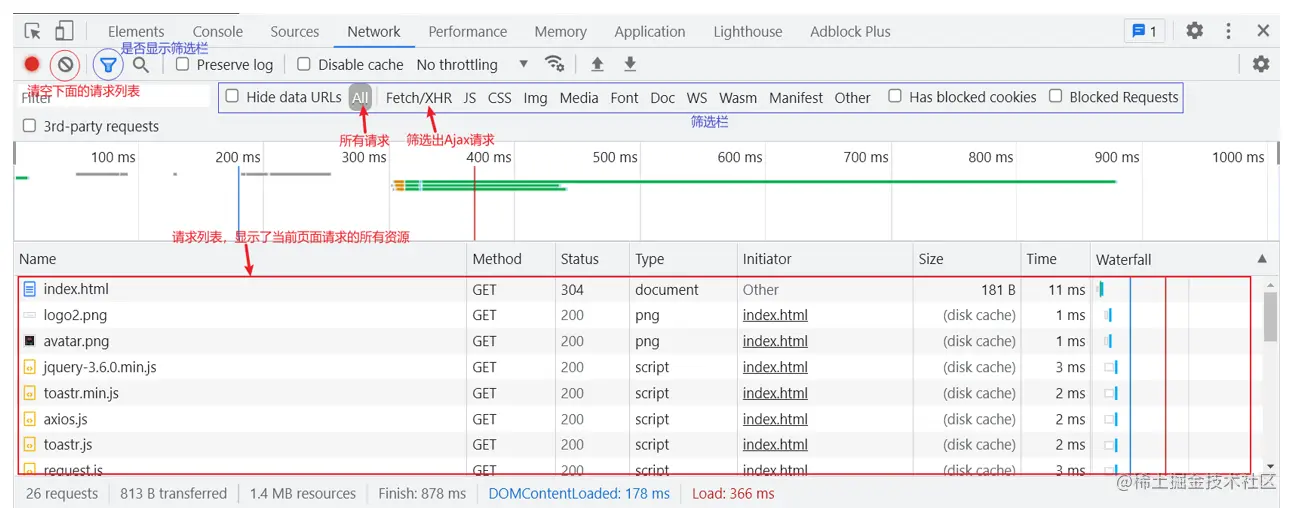Select the All filter type
Image resolution: width=1293 pixels, height=508 pixels.
click(x=360, y=97)
